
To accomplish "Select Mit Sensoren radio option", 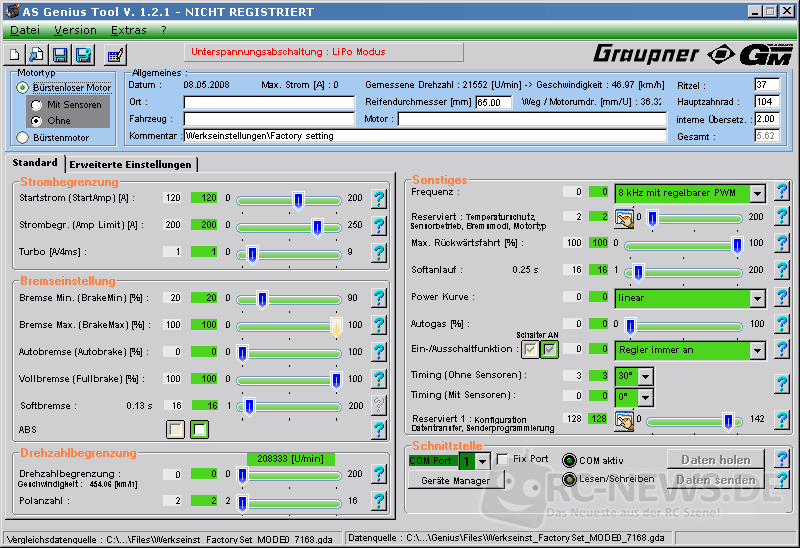I will click(x=36, y=105).
